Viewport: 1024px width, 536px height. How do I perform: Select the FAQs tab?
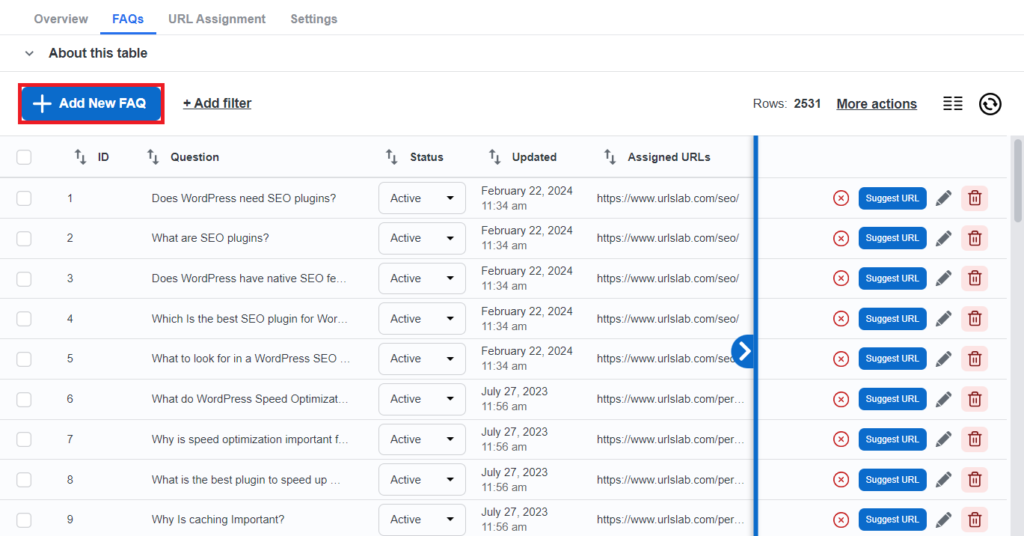pyautogui.click(x=128, y=19)
